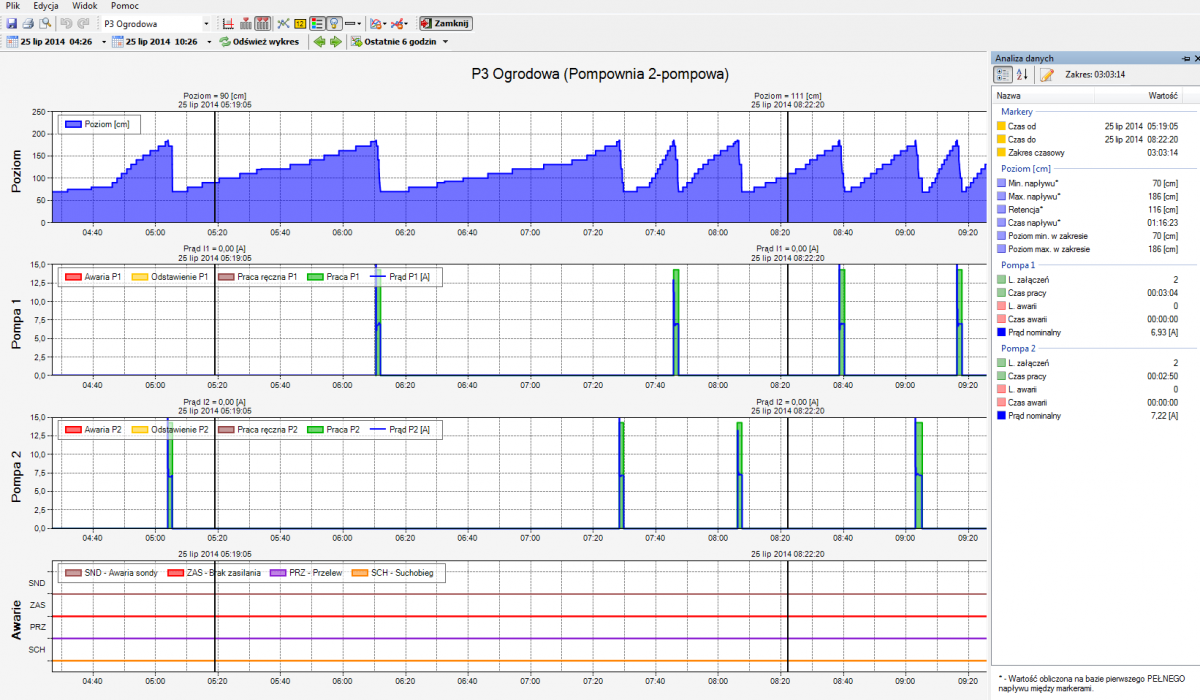Click the blue Poziom [cm] legend swatch

pyautogui.click(x=72, y=125)
